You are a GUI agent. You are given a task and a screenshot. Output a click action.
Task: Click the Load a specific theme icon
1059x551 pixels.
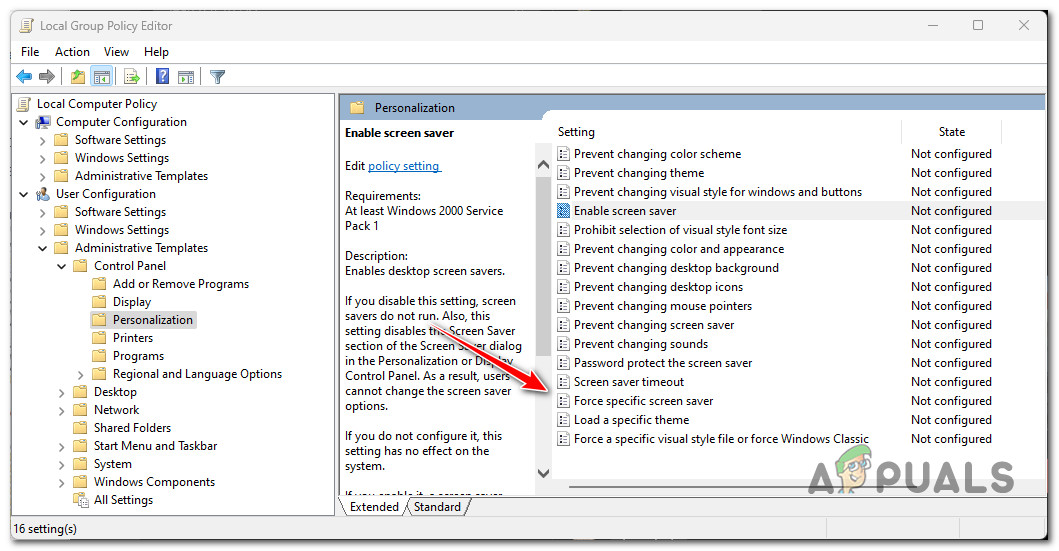[563, 420]
